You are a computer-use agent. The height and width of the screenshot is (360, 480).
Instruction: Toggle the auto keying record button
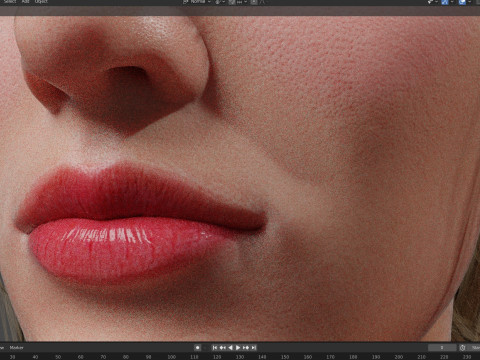[198, 348]
